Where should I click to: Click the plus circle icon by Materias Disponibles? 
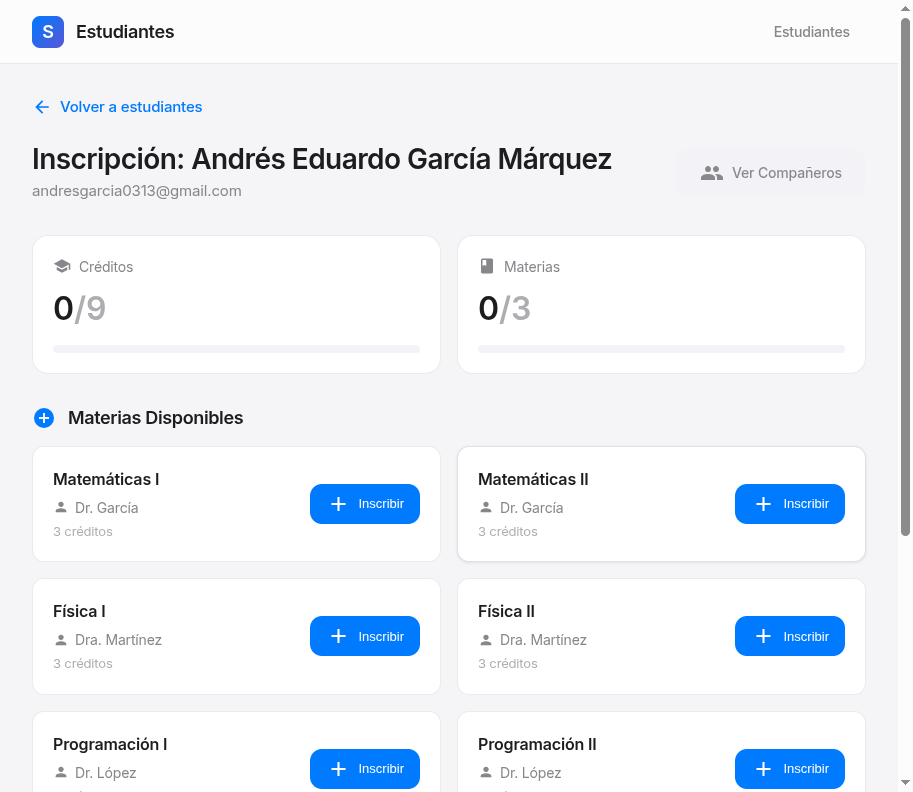pos(44,418)
